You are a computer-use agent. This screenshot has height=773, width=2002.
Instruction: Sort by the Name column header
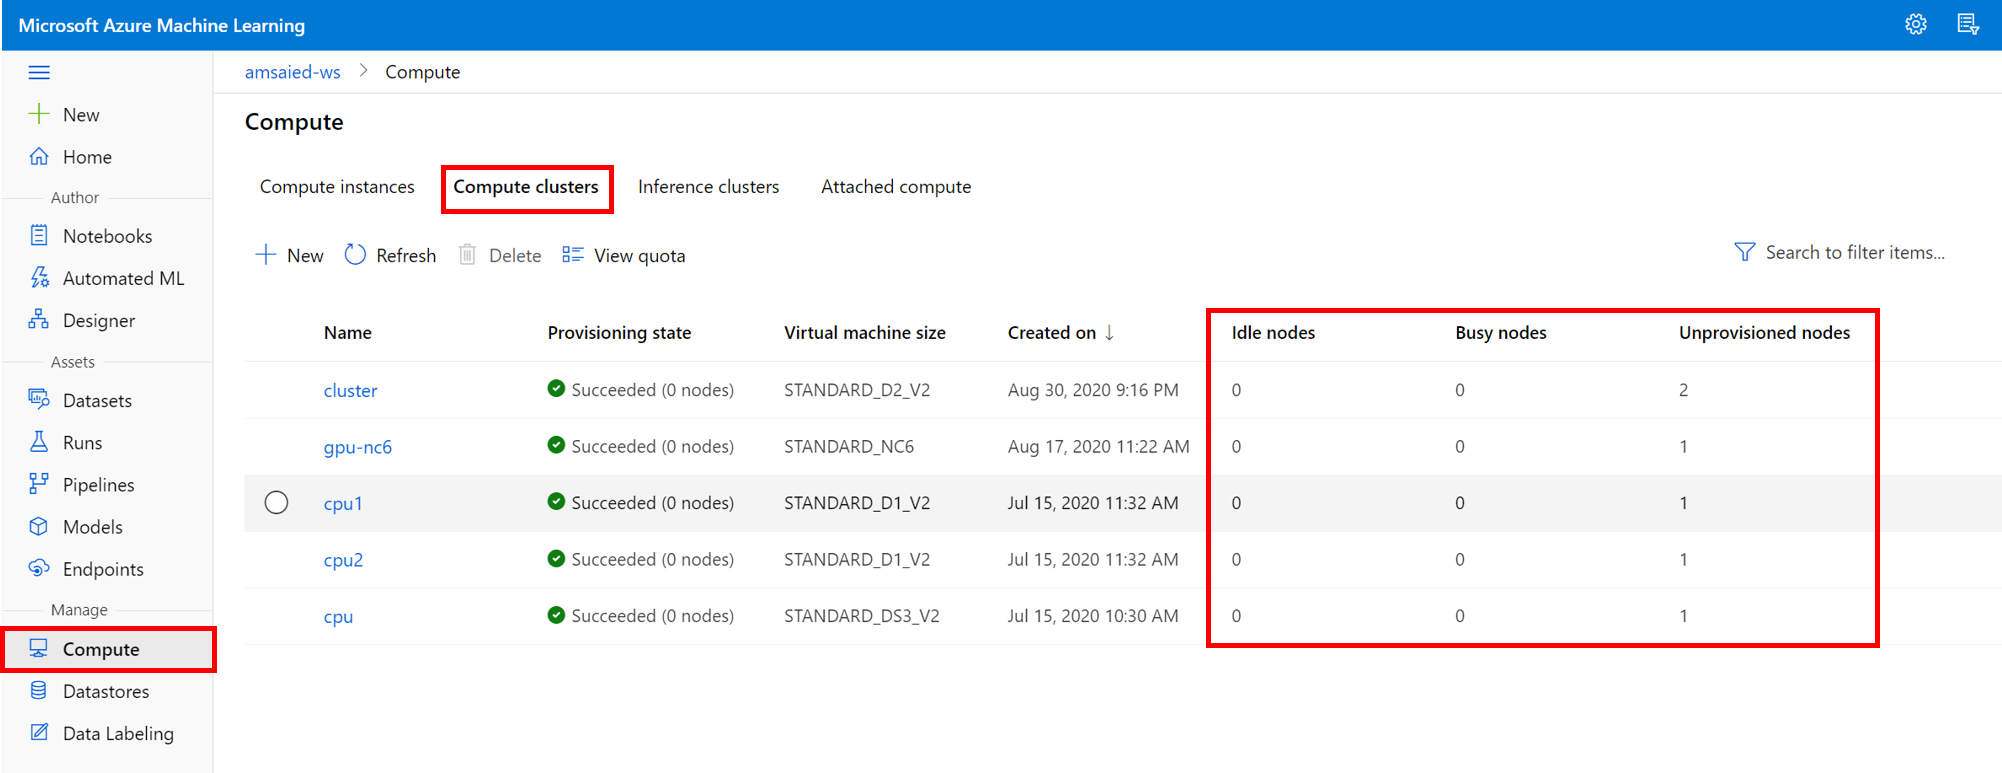click(x=348, y=332)
